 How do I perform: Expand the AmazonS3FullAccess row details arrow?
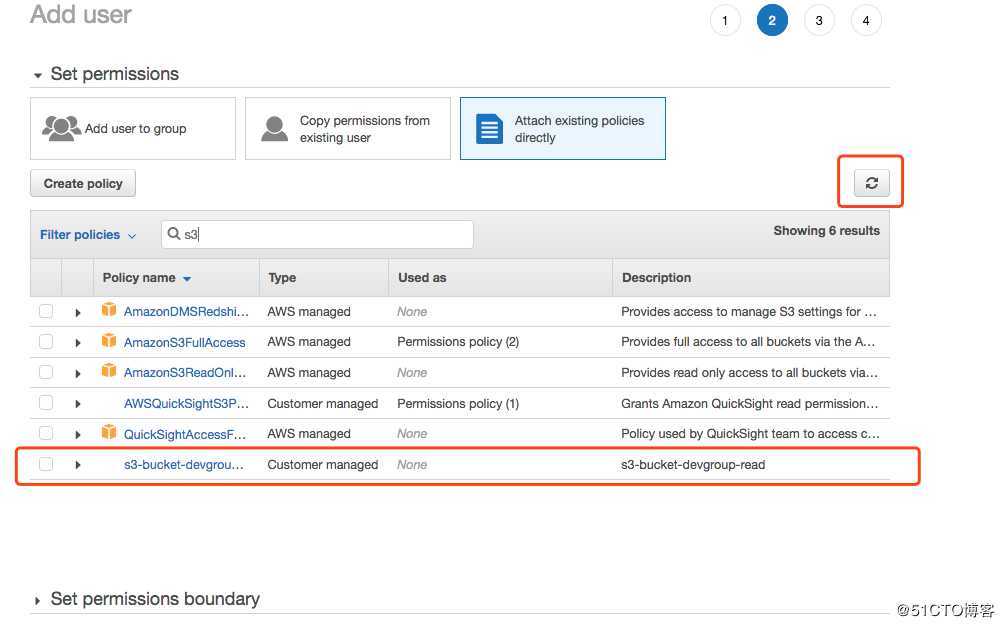click(77, 343)
